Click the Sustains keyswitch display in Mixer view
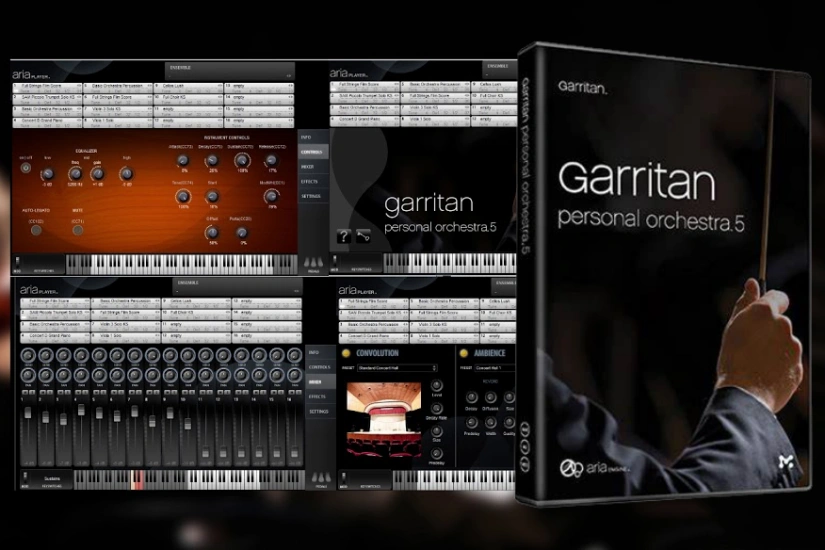Screen dimensions: 825x550 pyautogui.click(x=52, y=479)
